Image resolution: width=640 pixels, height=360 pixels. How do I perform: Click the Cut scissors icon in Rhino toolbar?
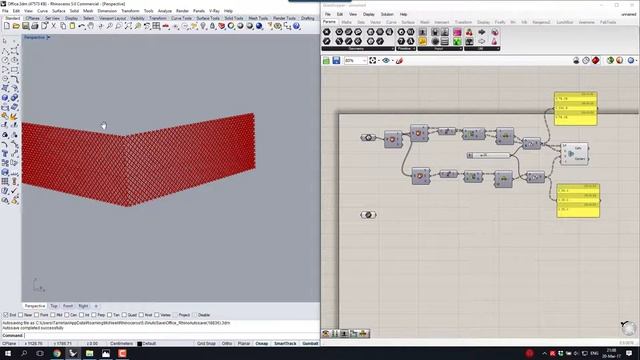53,26
